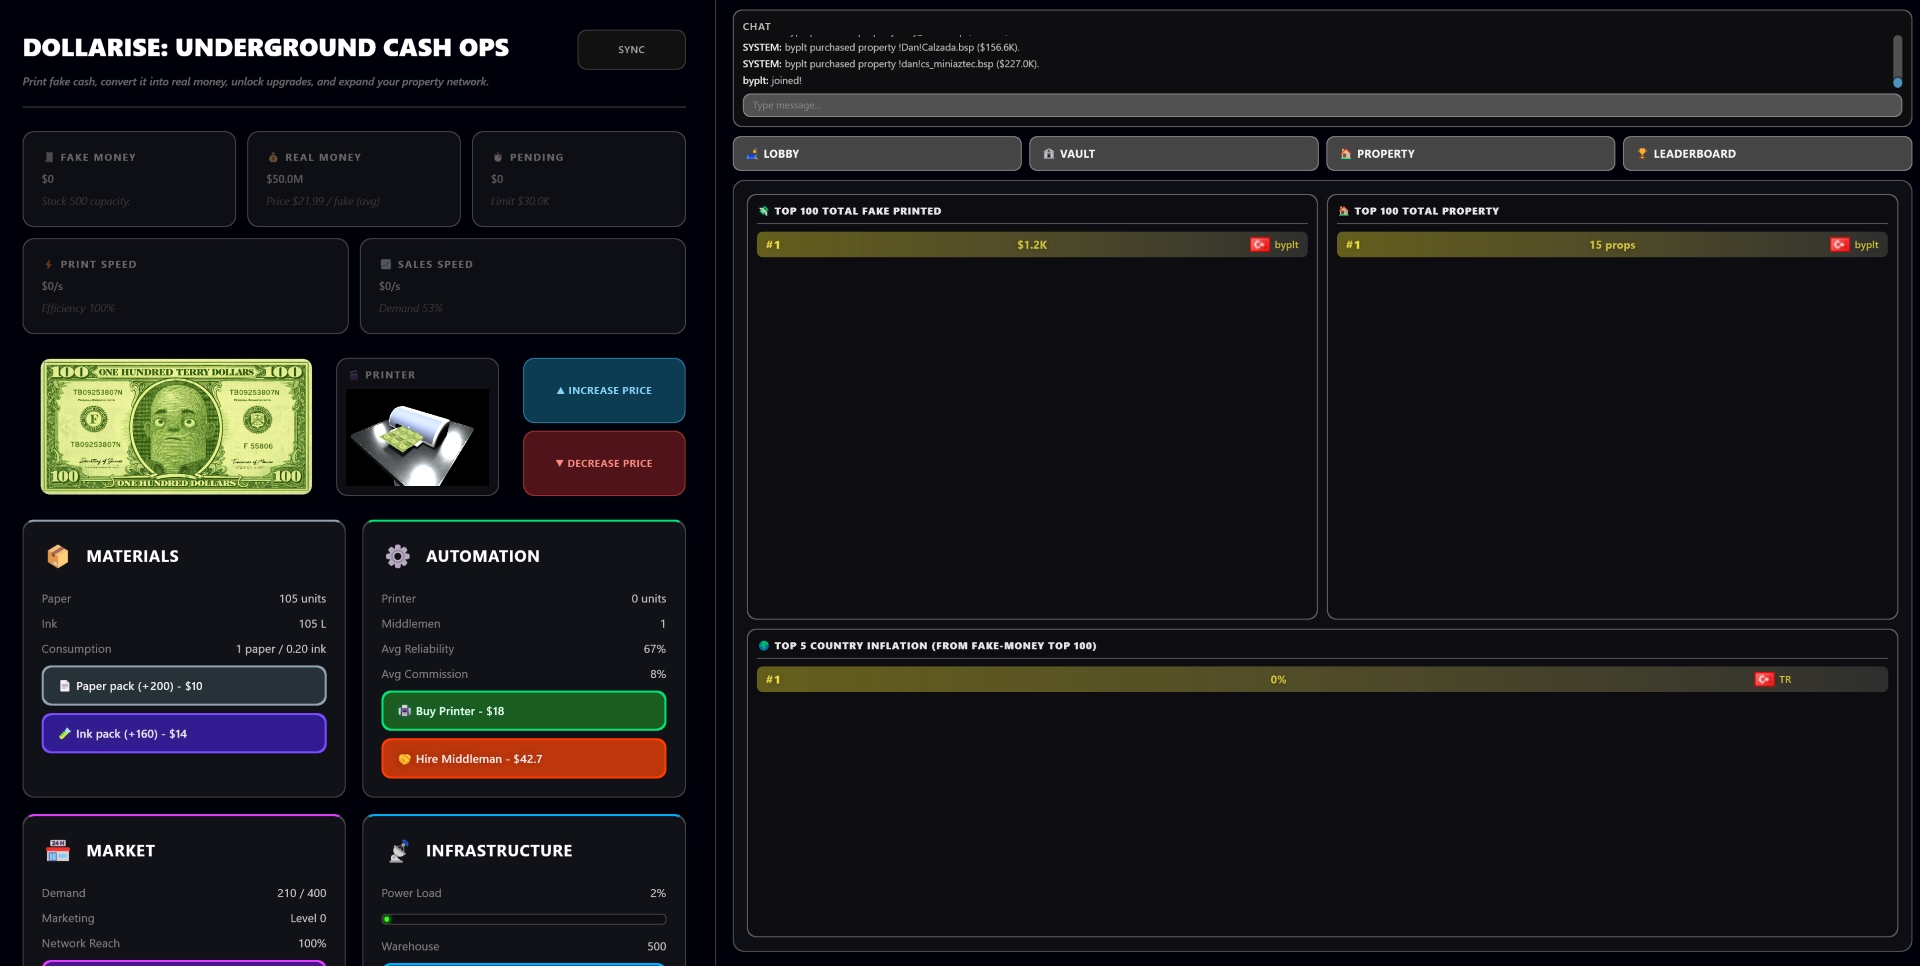Click the Turkish flag beside byplt in Fake Printed
Viewport: 1920px width, 966px height.
1259,245
